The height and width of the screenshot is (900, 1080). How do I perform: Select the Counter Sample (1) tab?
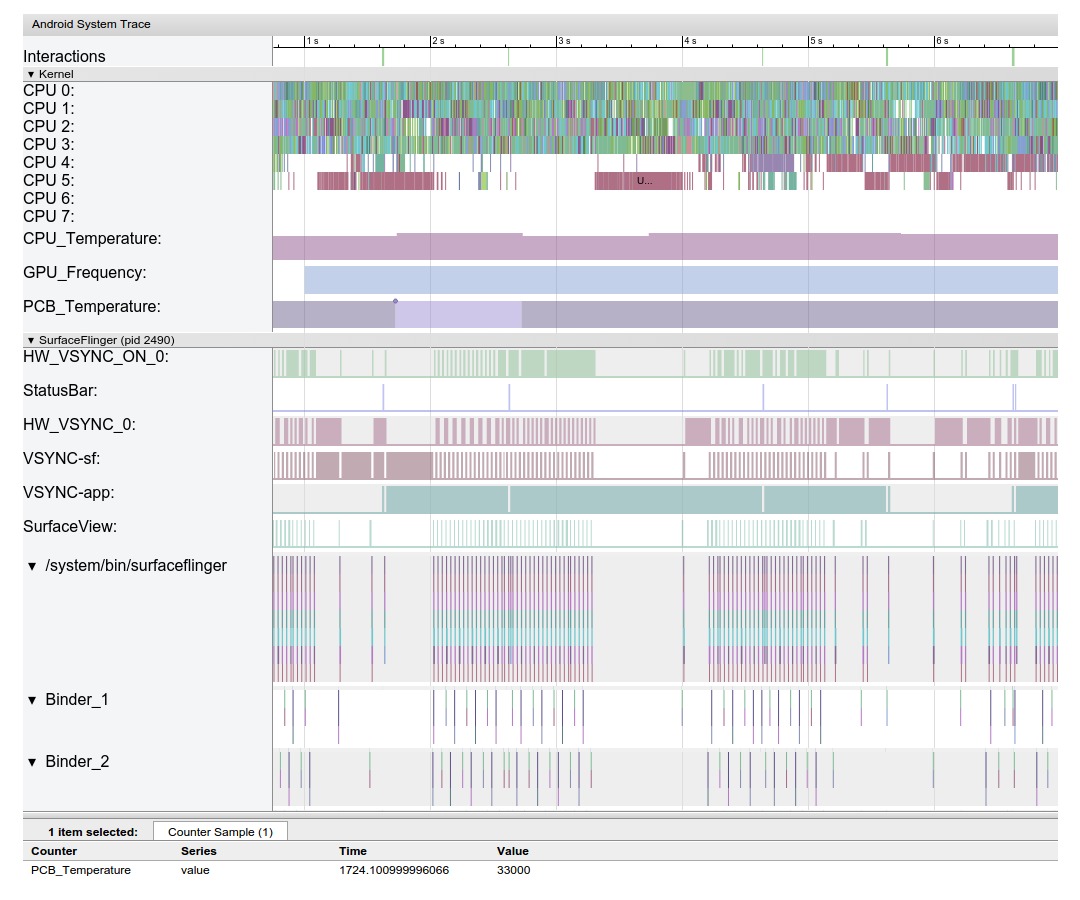pos(220,832)
